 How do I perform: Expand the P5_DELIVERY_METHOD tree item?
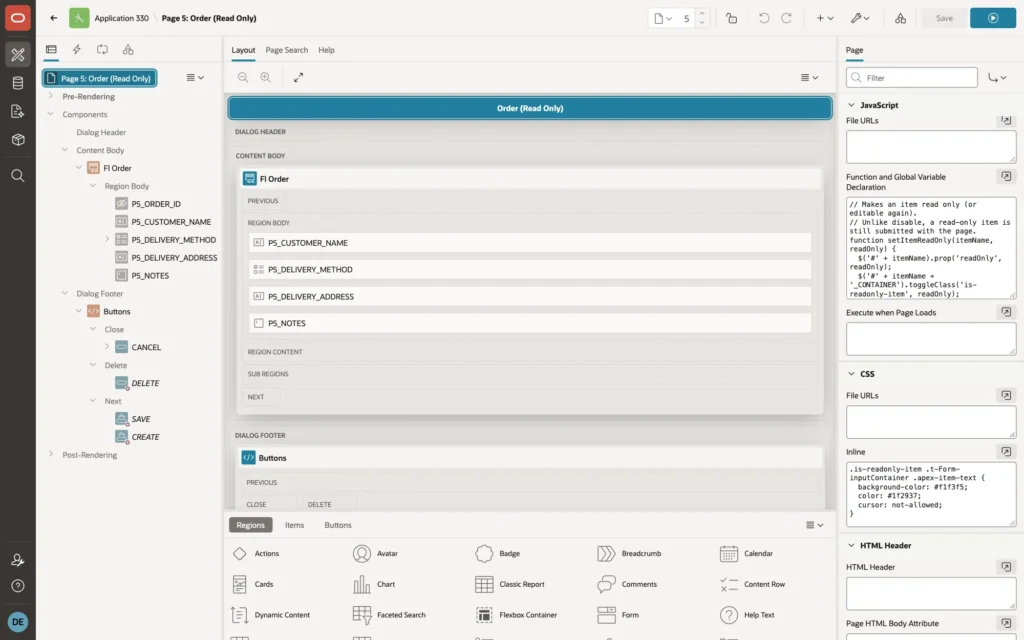107,239
